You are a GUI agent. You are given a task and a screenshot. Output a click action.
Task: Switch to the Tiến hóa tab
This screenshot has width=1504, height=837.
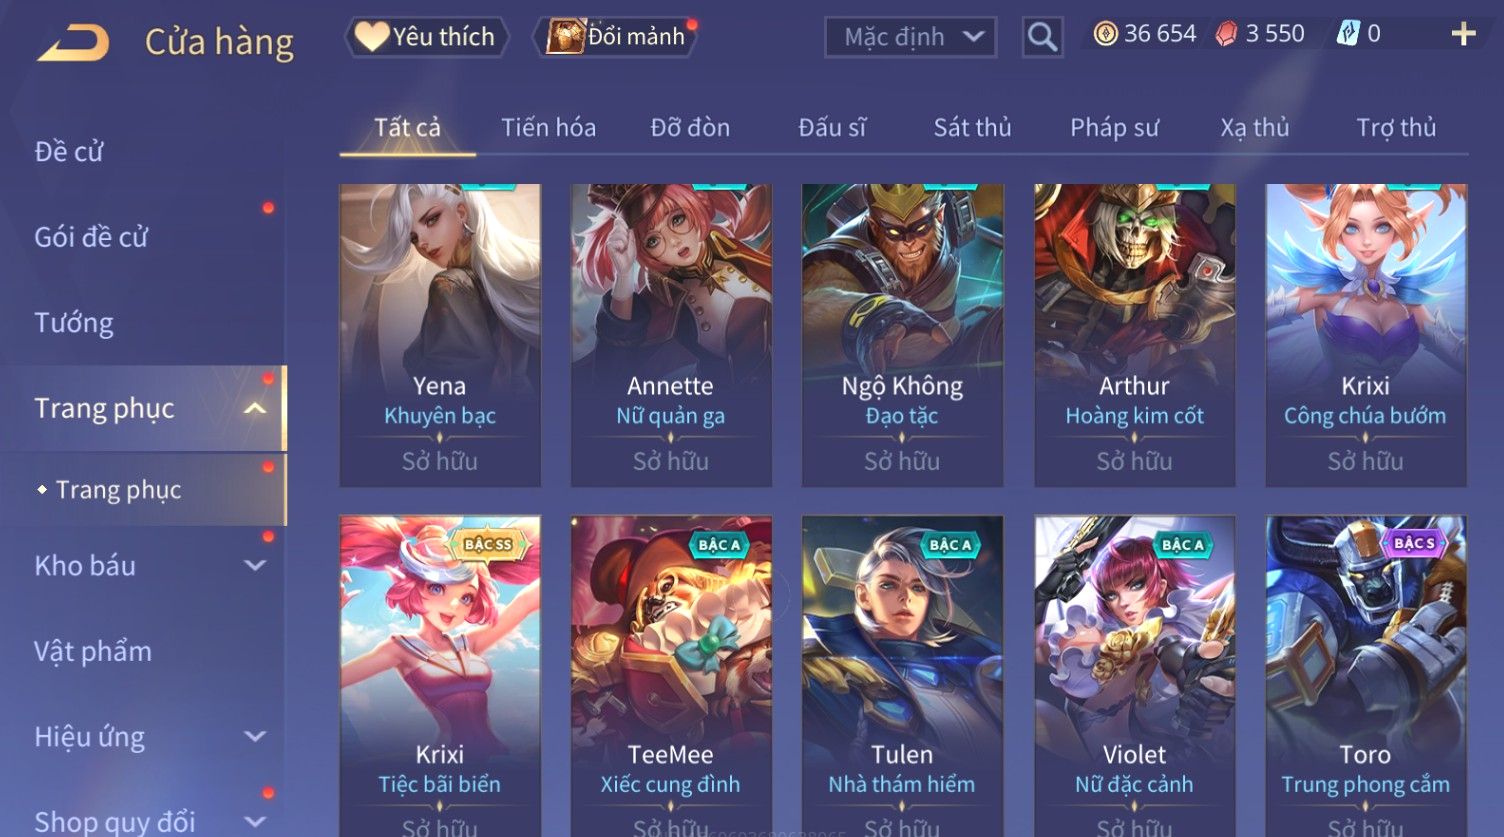pos(548,128)
